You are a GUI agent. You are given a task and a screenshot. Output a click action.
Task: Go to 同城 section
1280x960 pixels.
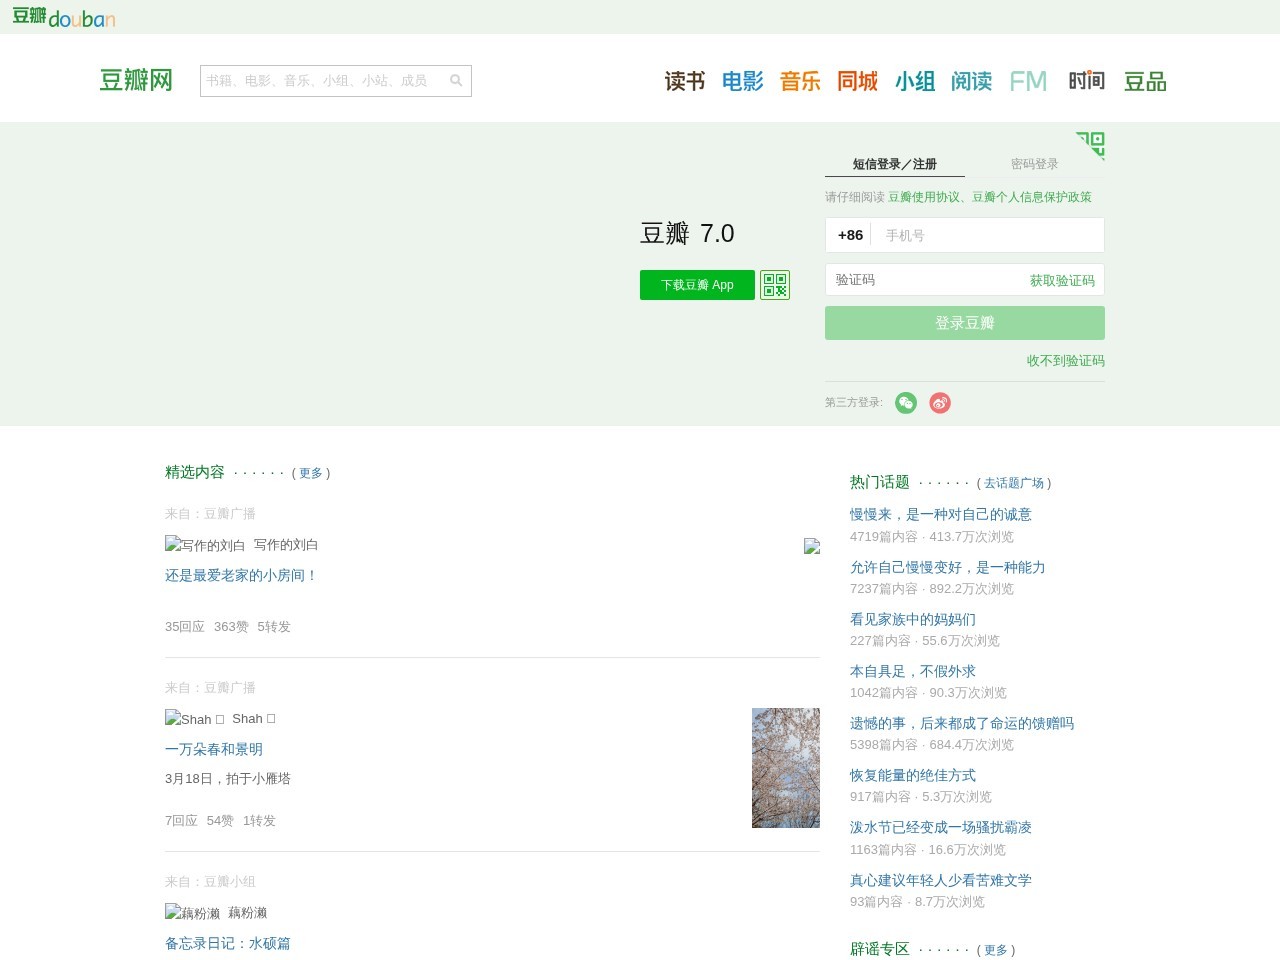tap(858, 81)
